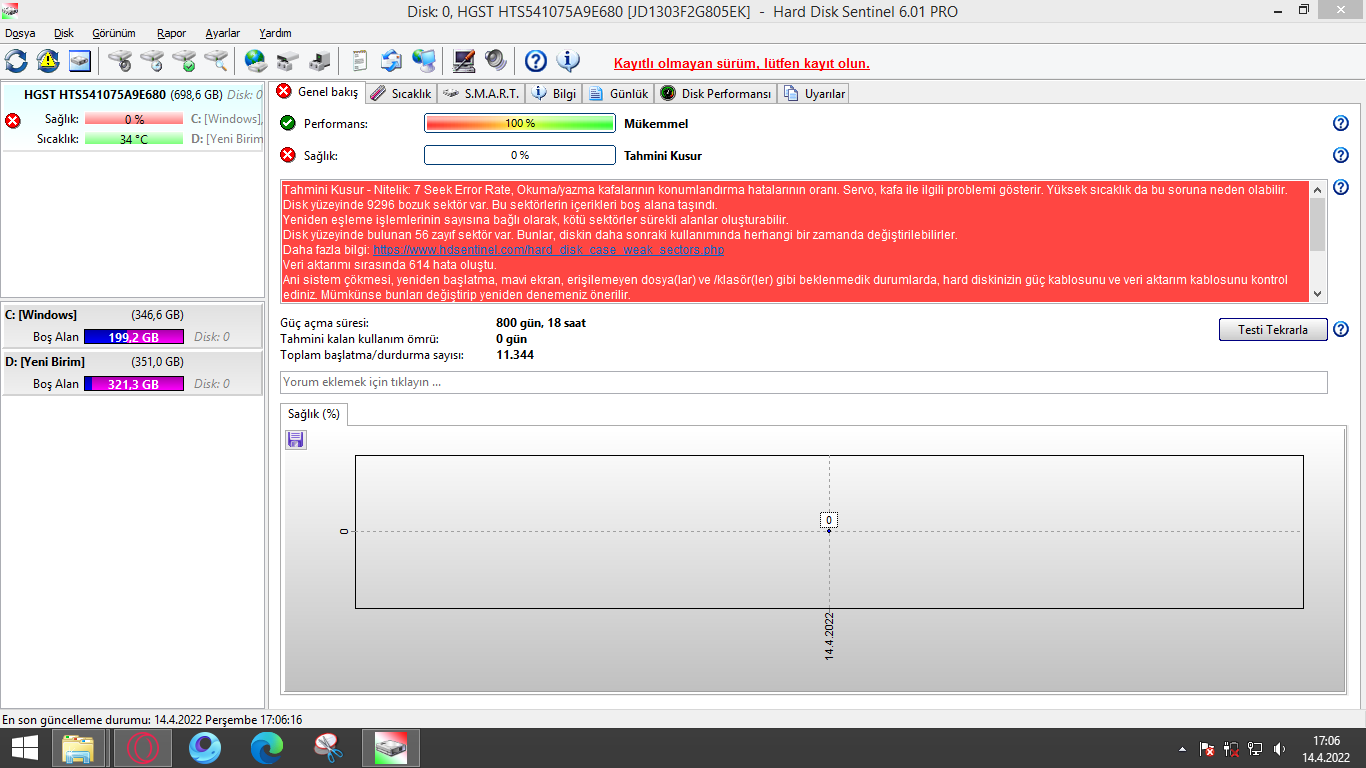Click the envelope with blue arrows toolbar icon

[x=392, y=61]
